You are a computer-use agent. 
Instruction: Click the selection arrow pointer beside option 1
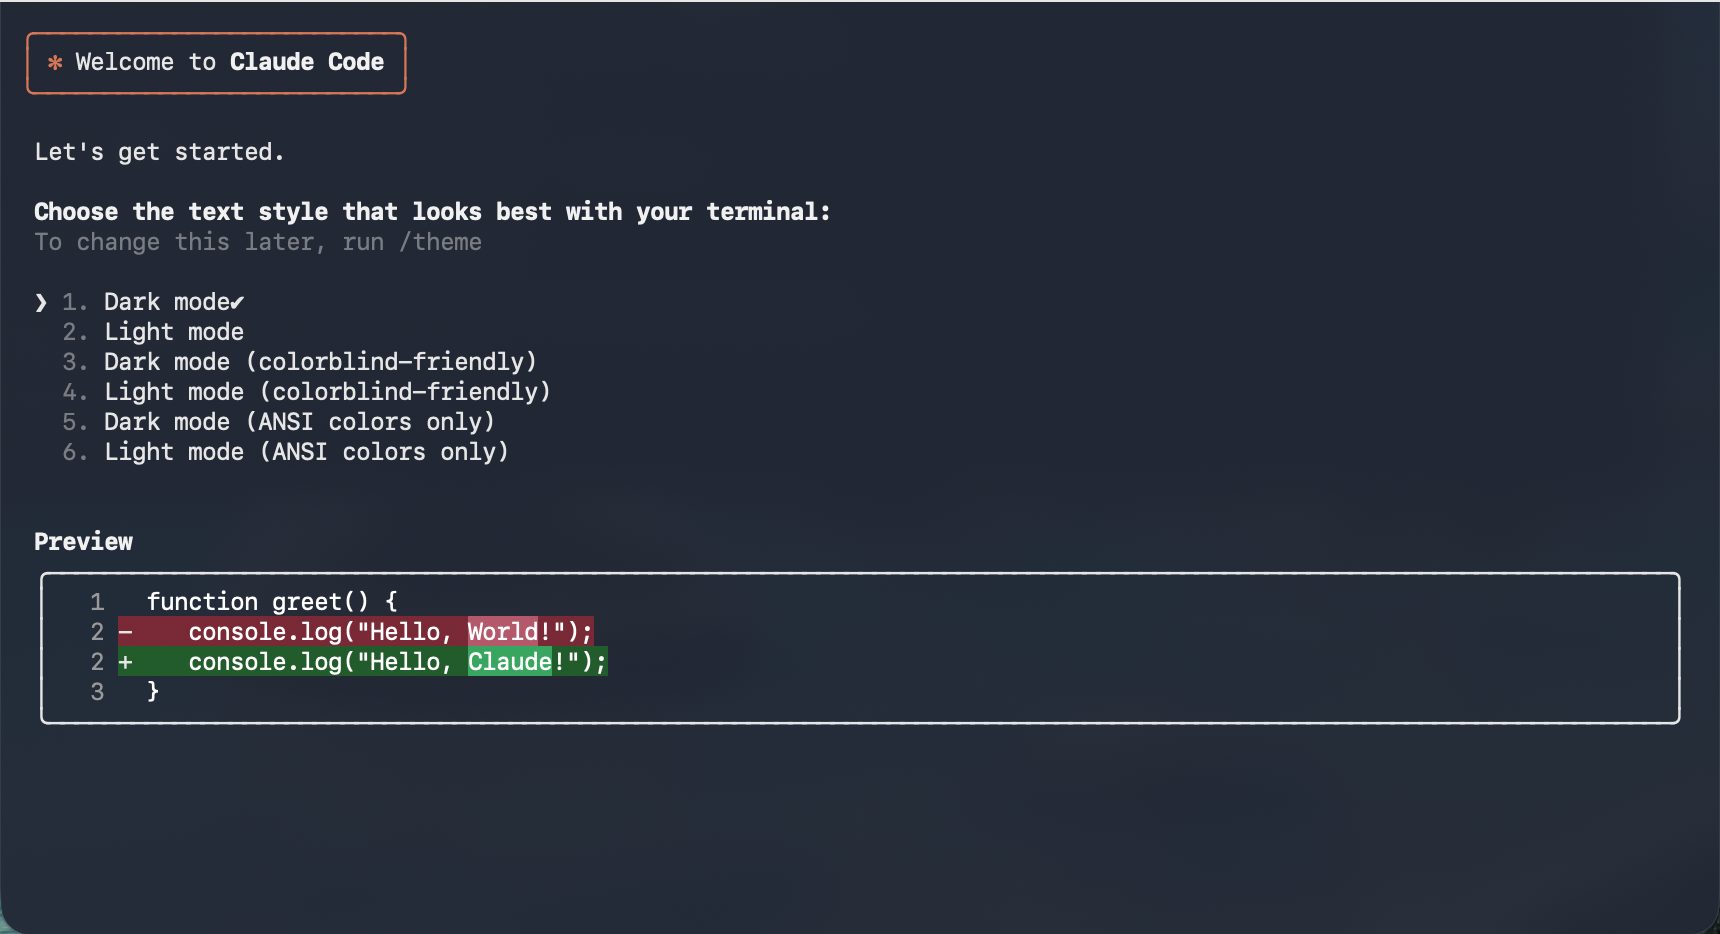[41, 302]
